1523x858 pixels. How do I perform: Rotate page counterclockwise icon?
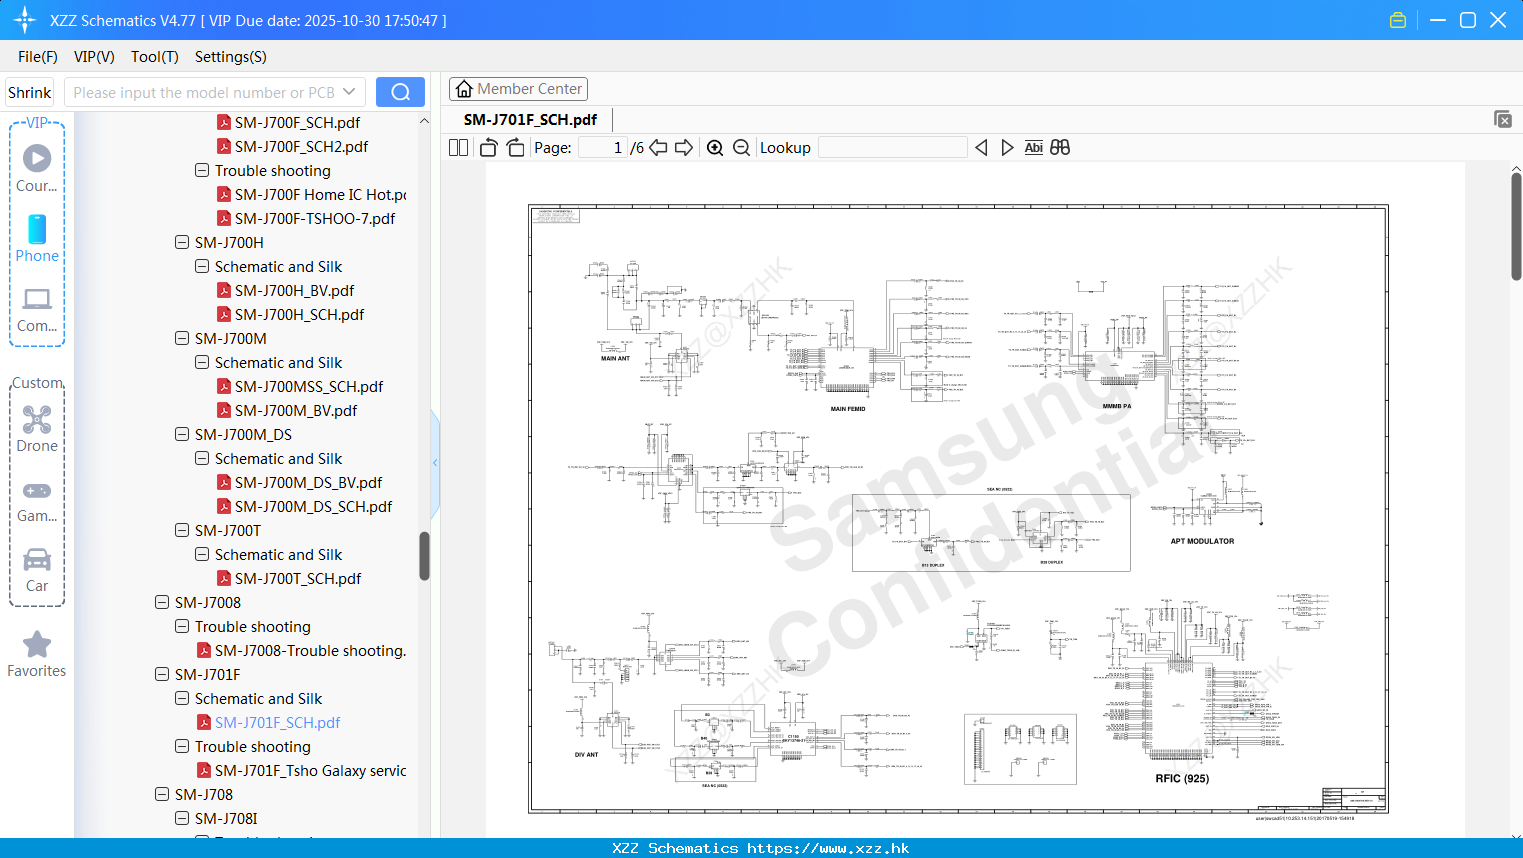coord(488,147)
